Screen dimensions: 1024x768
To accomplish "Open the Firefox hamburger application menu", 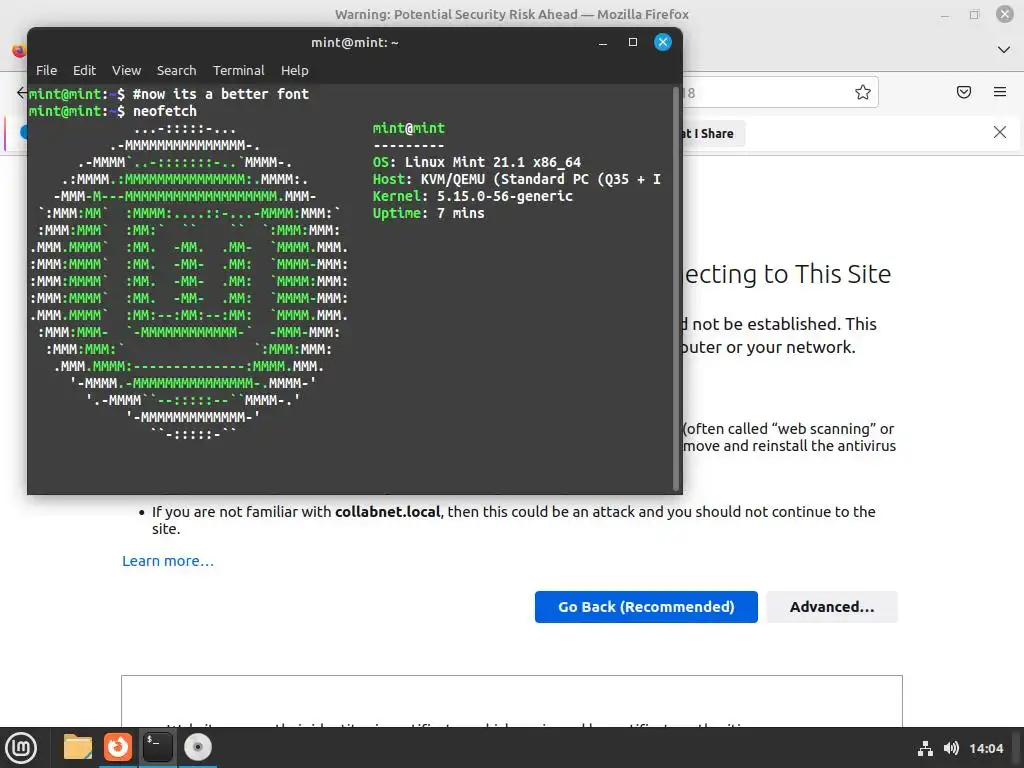I will click(1000, 92).
